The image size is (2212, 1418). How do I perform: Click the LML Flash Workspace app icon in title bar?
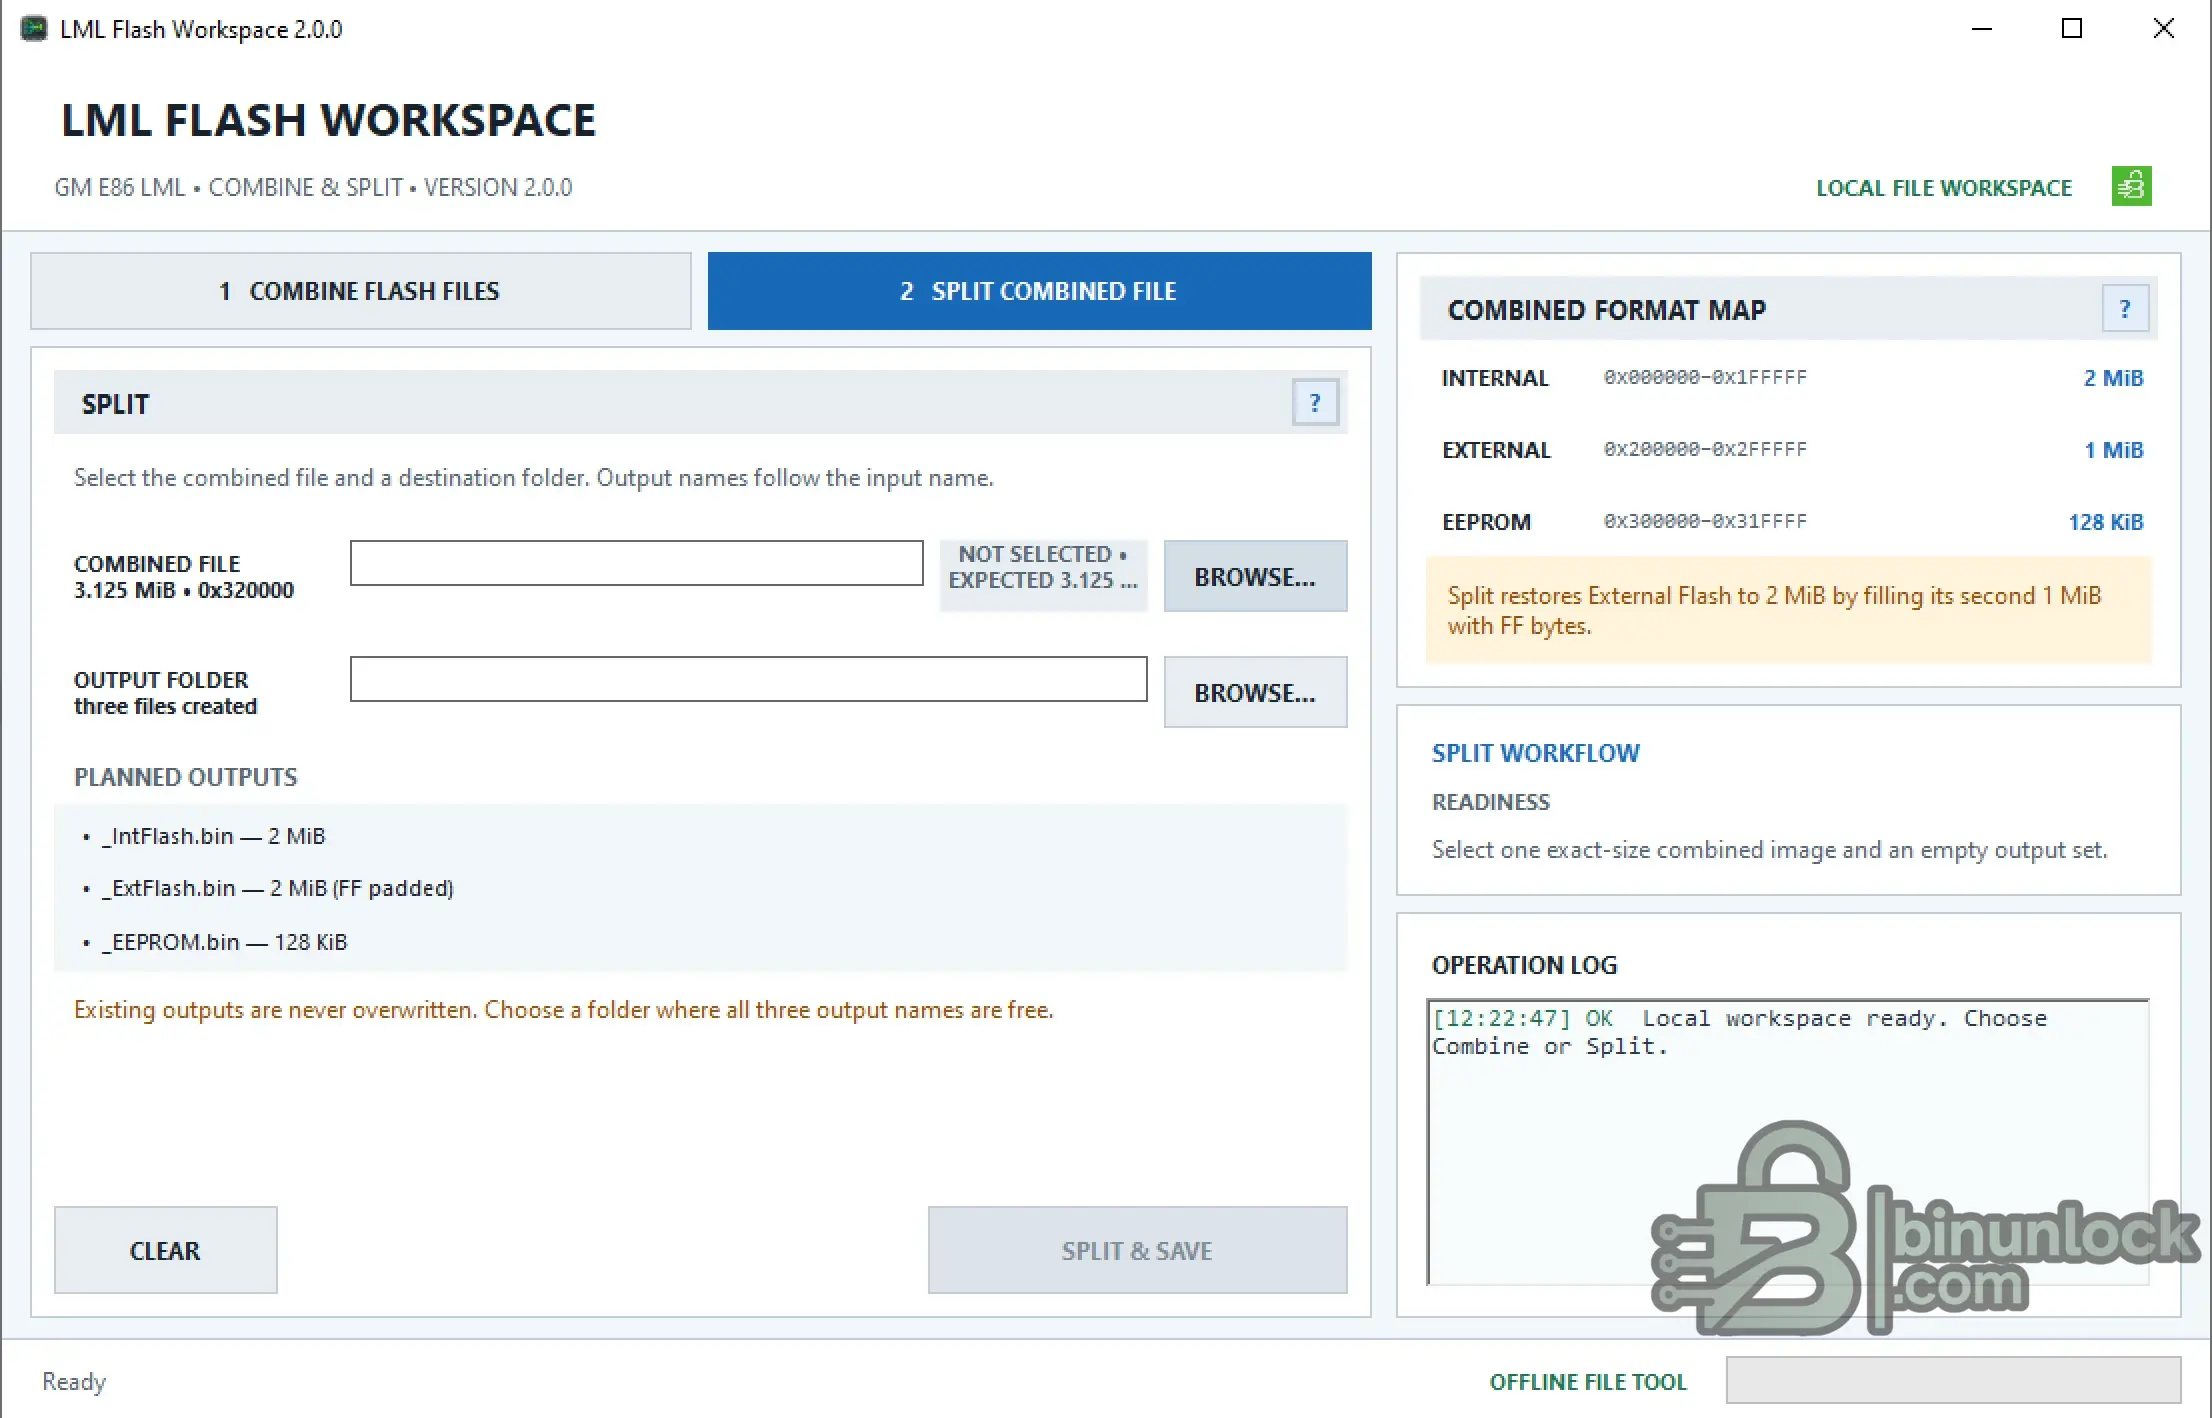(34, 29)
